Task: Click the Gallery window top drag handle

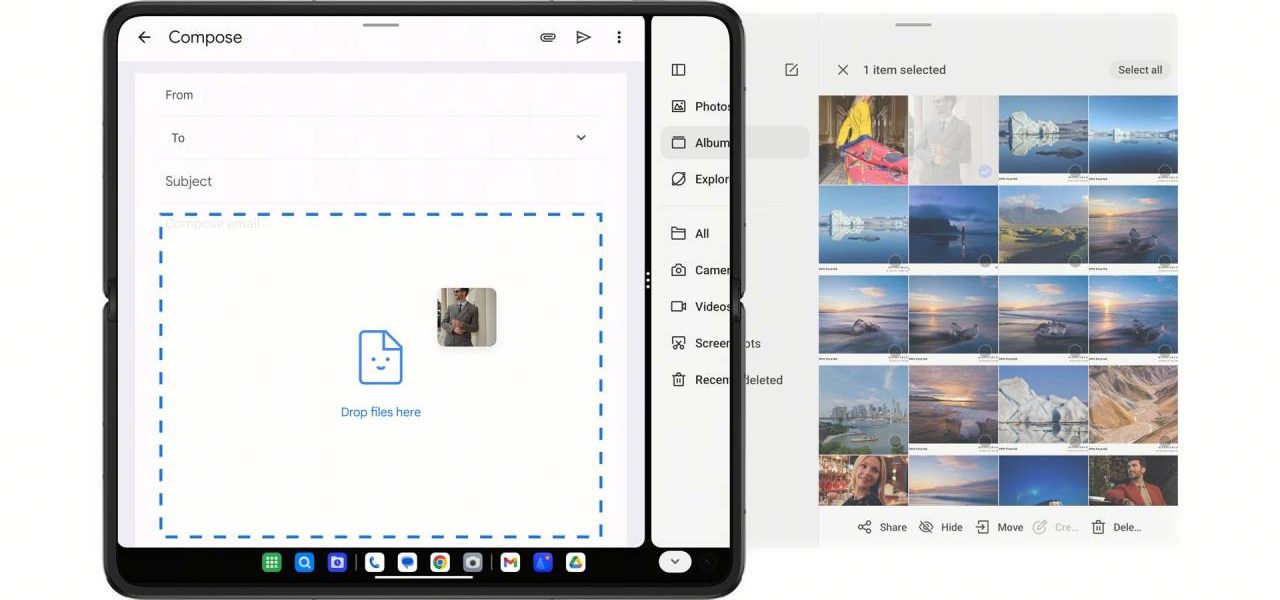Action: coord(913,24)
